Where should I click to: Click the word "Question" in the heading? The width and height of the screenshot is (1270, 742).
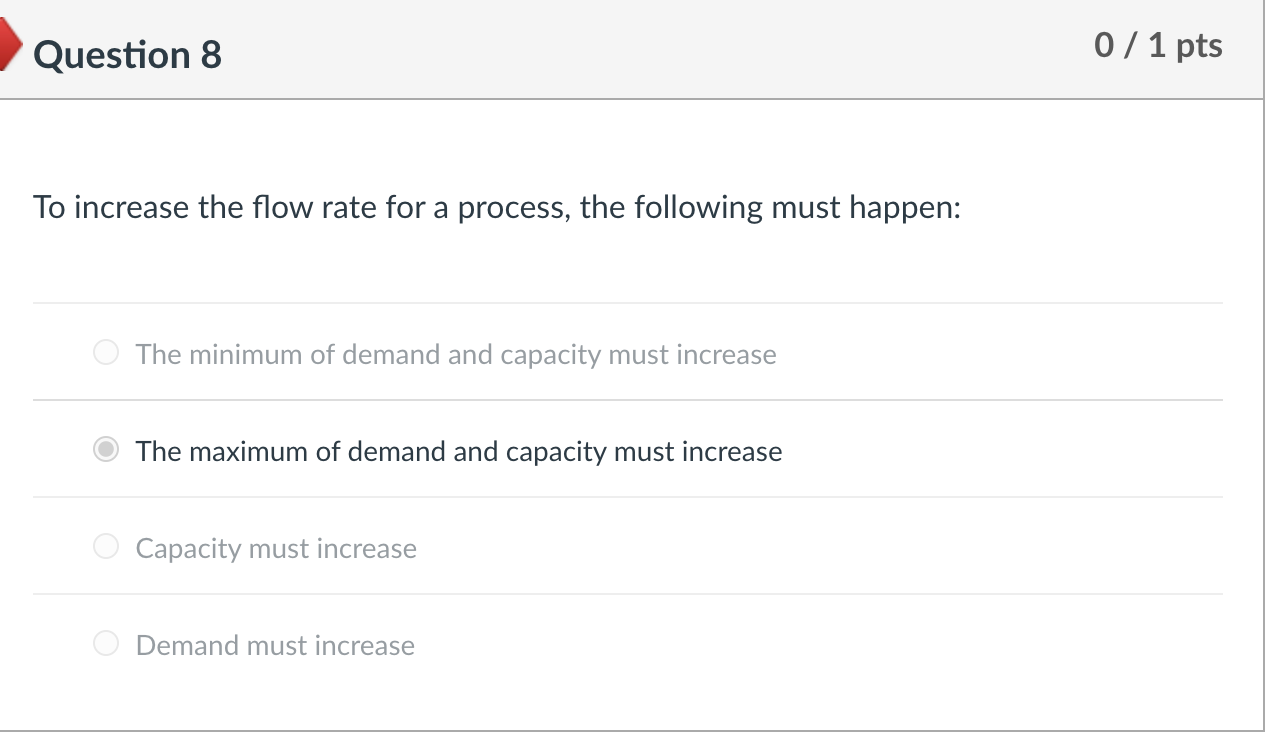(x=111, y=54)
